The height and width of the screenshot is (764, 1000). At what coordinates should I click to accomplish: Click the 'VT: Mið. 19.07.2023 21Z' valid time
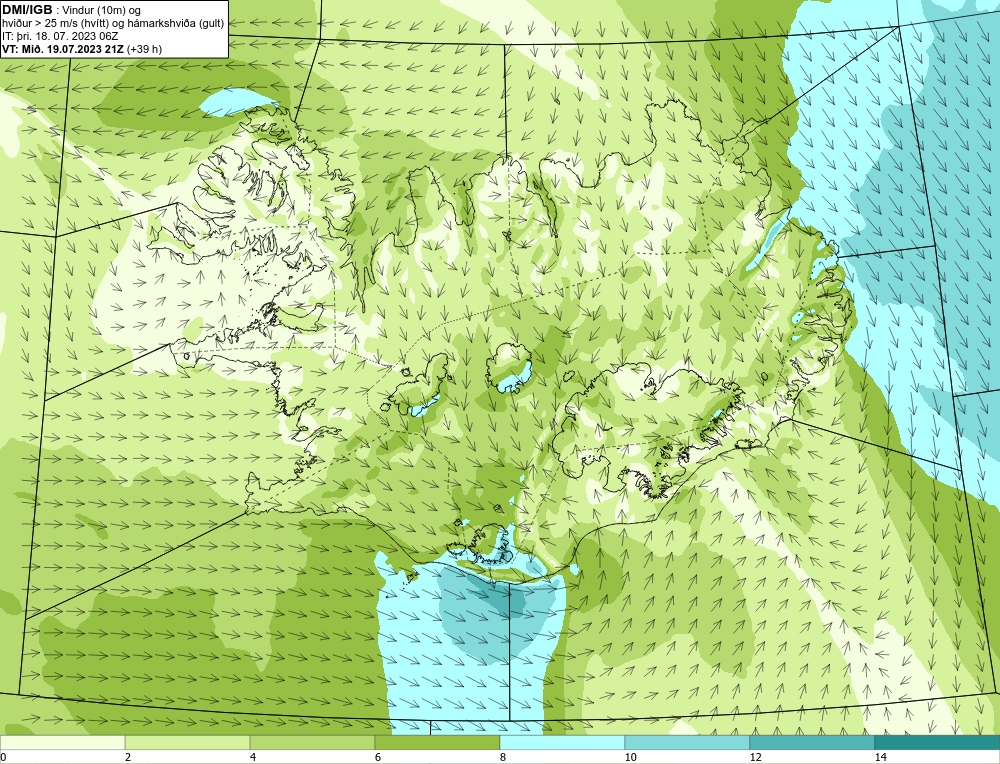click(x=64, y=49)
